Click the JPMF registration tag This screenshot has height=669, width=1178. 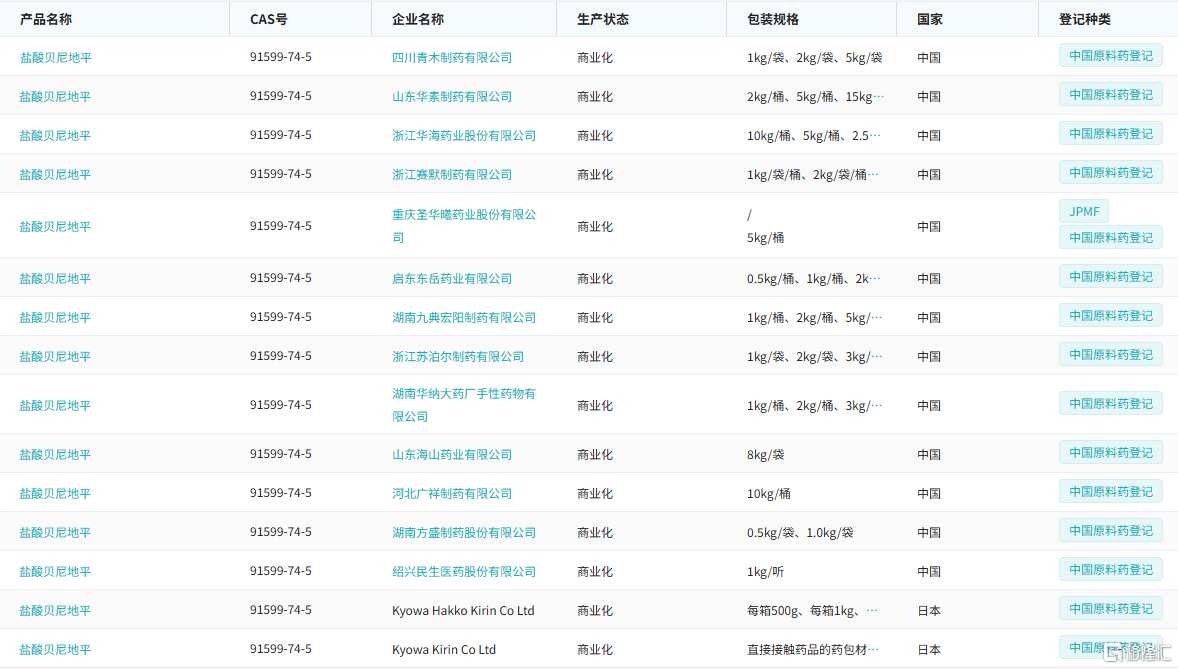[x=1083, y=212]
